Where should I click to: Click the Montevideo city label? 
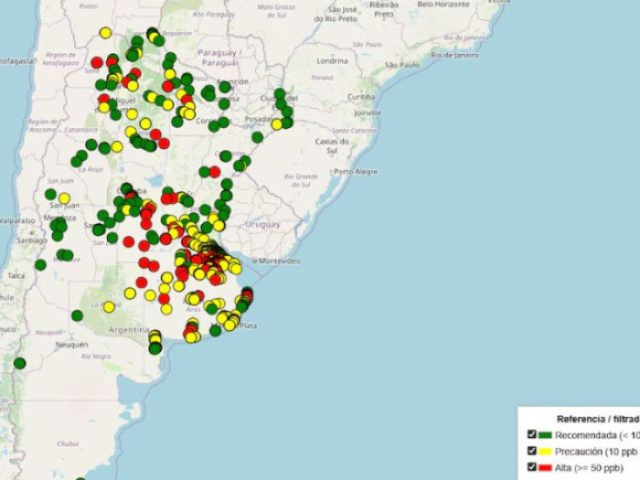(x=279, y=261)
